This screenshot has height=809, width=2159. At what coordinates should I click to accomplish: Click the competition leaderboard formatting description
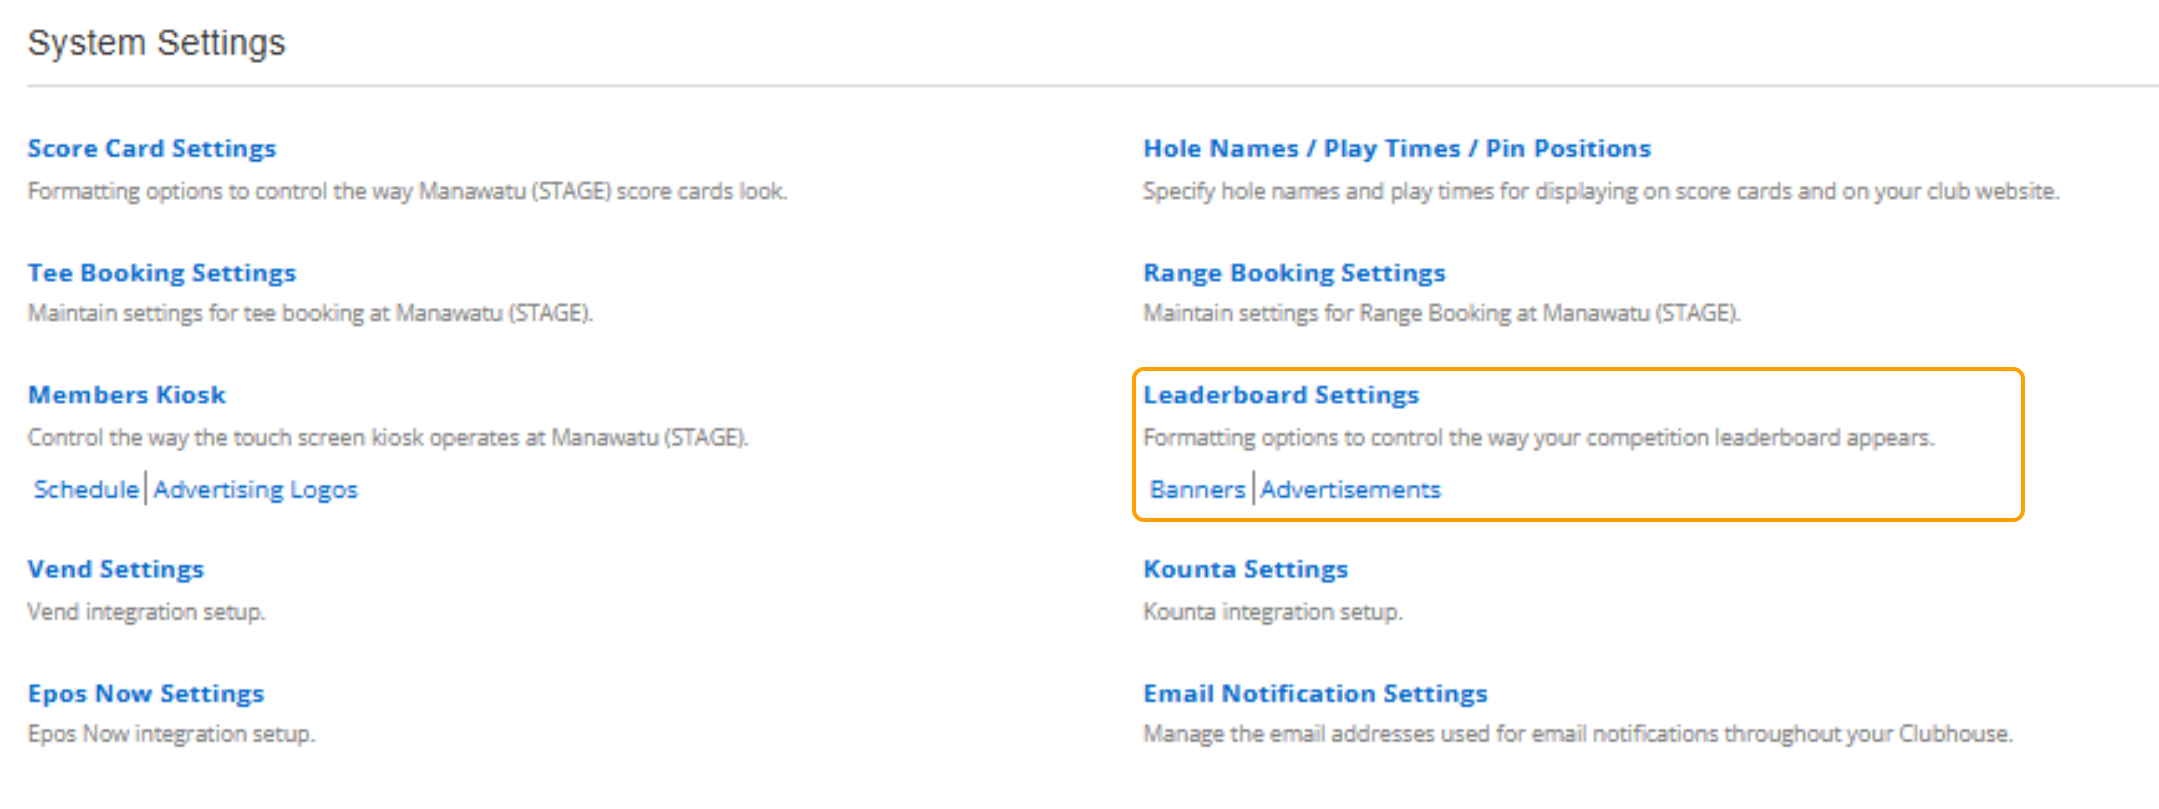pos(1538,437)
